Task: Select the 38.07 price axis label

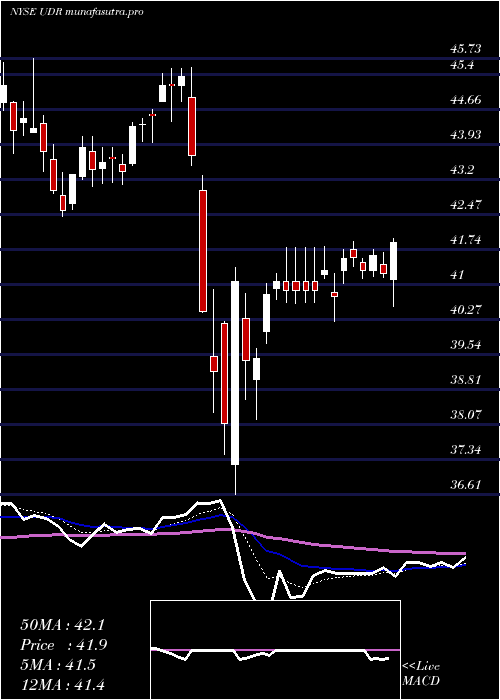Action: pos(465,415)
